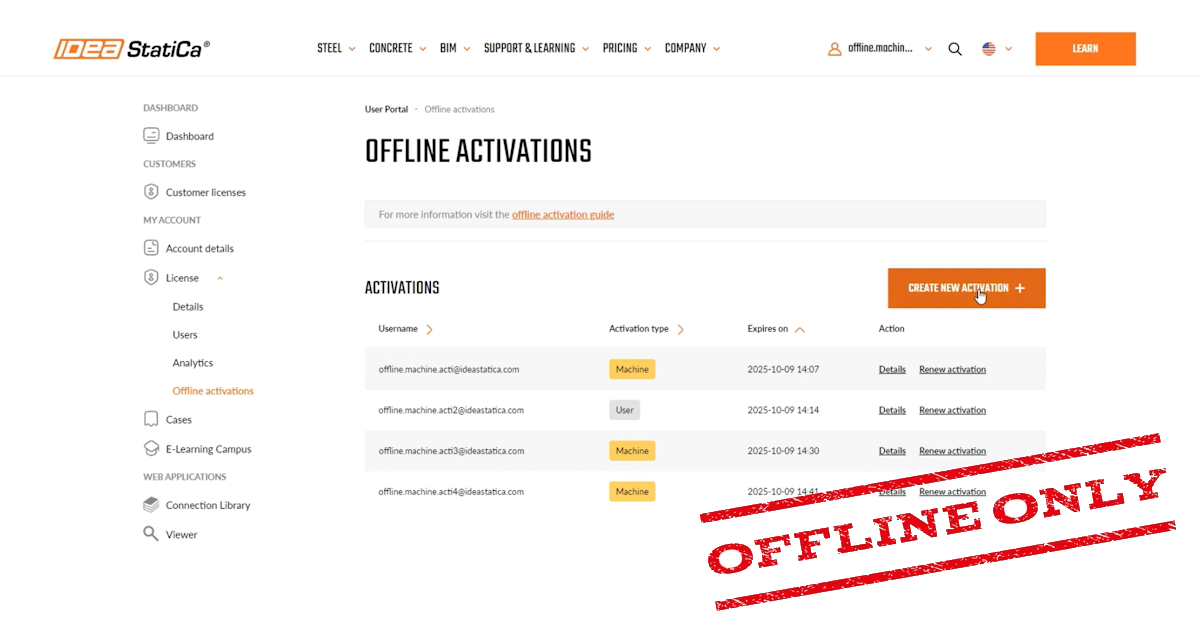1200x630 pixels.
Task: Click the E-Learning Campus graduation icon
Action: (x=151, y=448)
